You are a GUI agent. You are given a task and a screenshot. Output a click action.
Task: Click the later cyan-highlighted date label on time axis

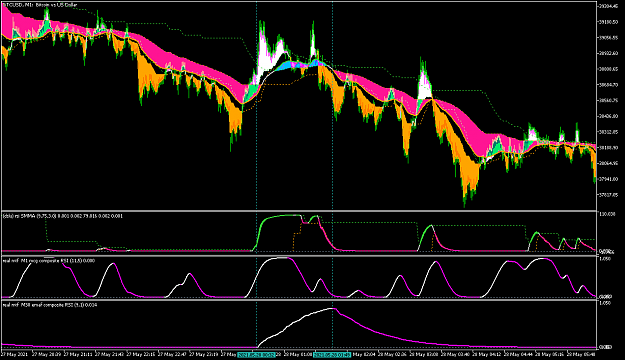(x=332, y=354)
